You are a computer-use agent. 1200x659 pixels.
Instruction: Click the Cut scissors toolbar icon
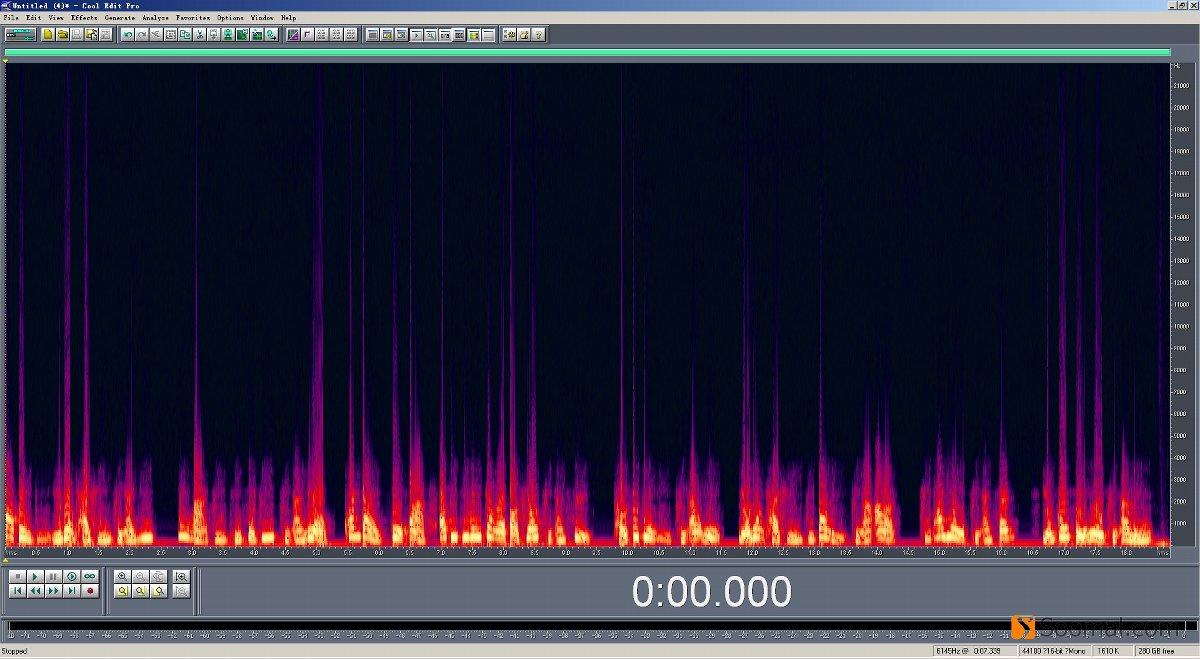coord(199,35)
